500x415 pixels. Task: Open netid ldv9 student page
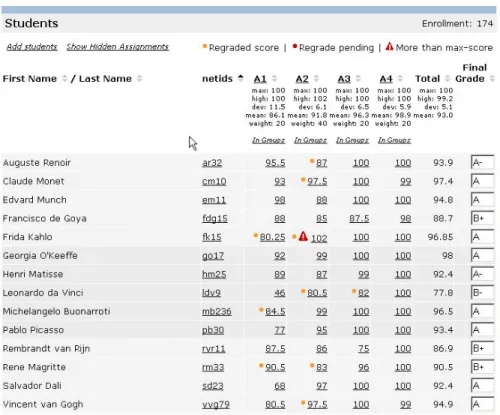click(211, 293)
